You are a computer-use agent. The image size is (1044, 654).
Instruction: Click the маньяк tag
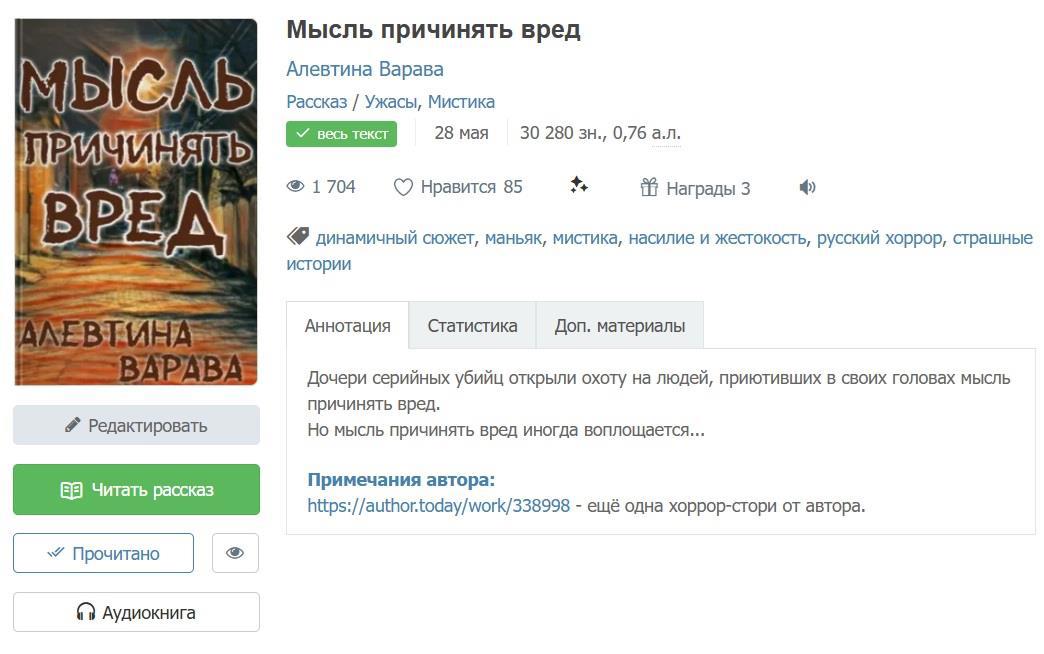click(513, 238)
